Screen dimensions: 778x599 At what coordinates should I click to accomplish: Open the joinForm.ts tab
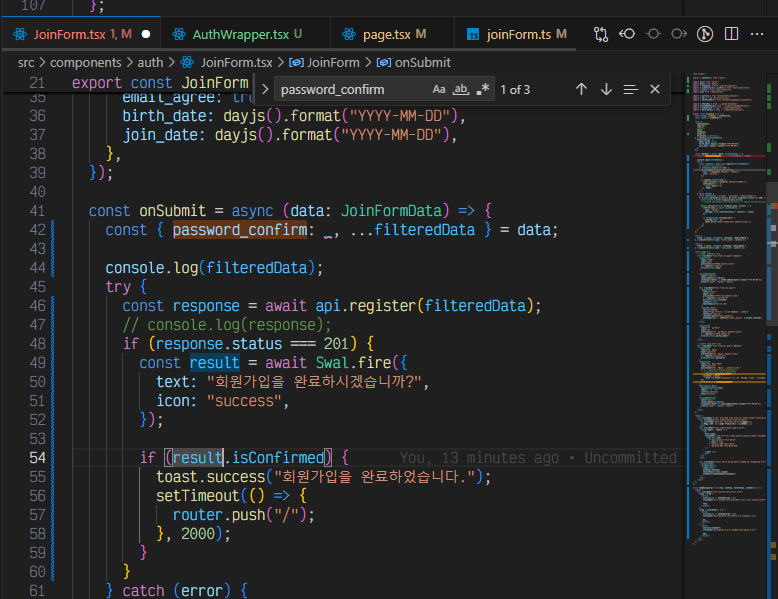tap(516, 34)
